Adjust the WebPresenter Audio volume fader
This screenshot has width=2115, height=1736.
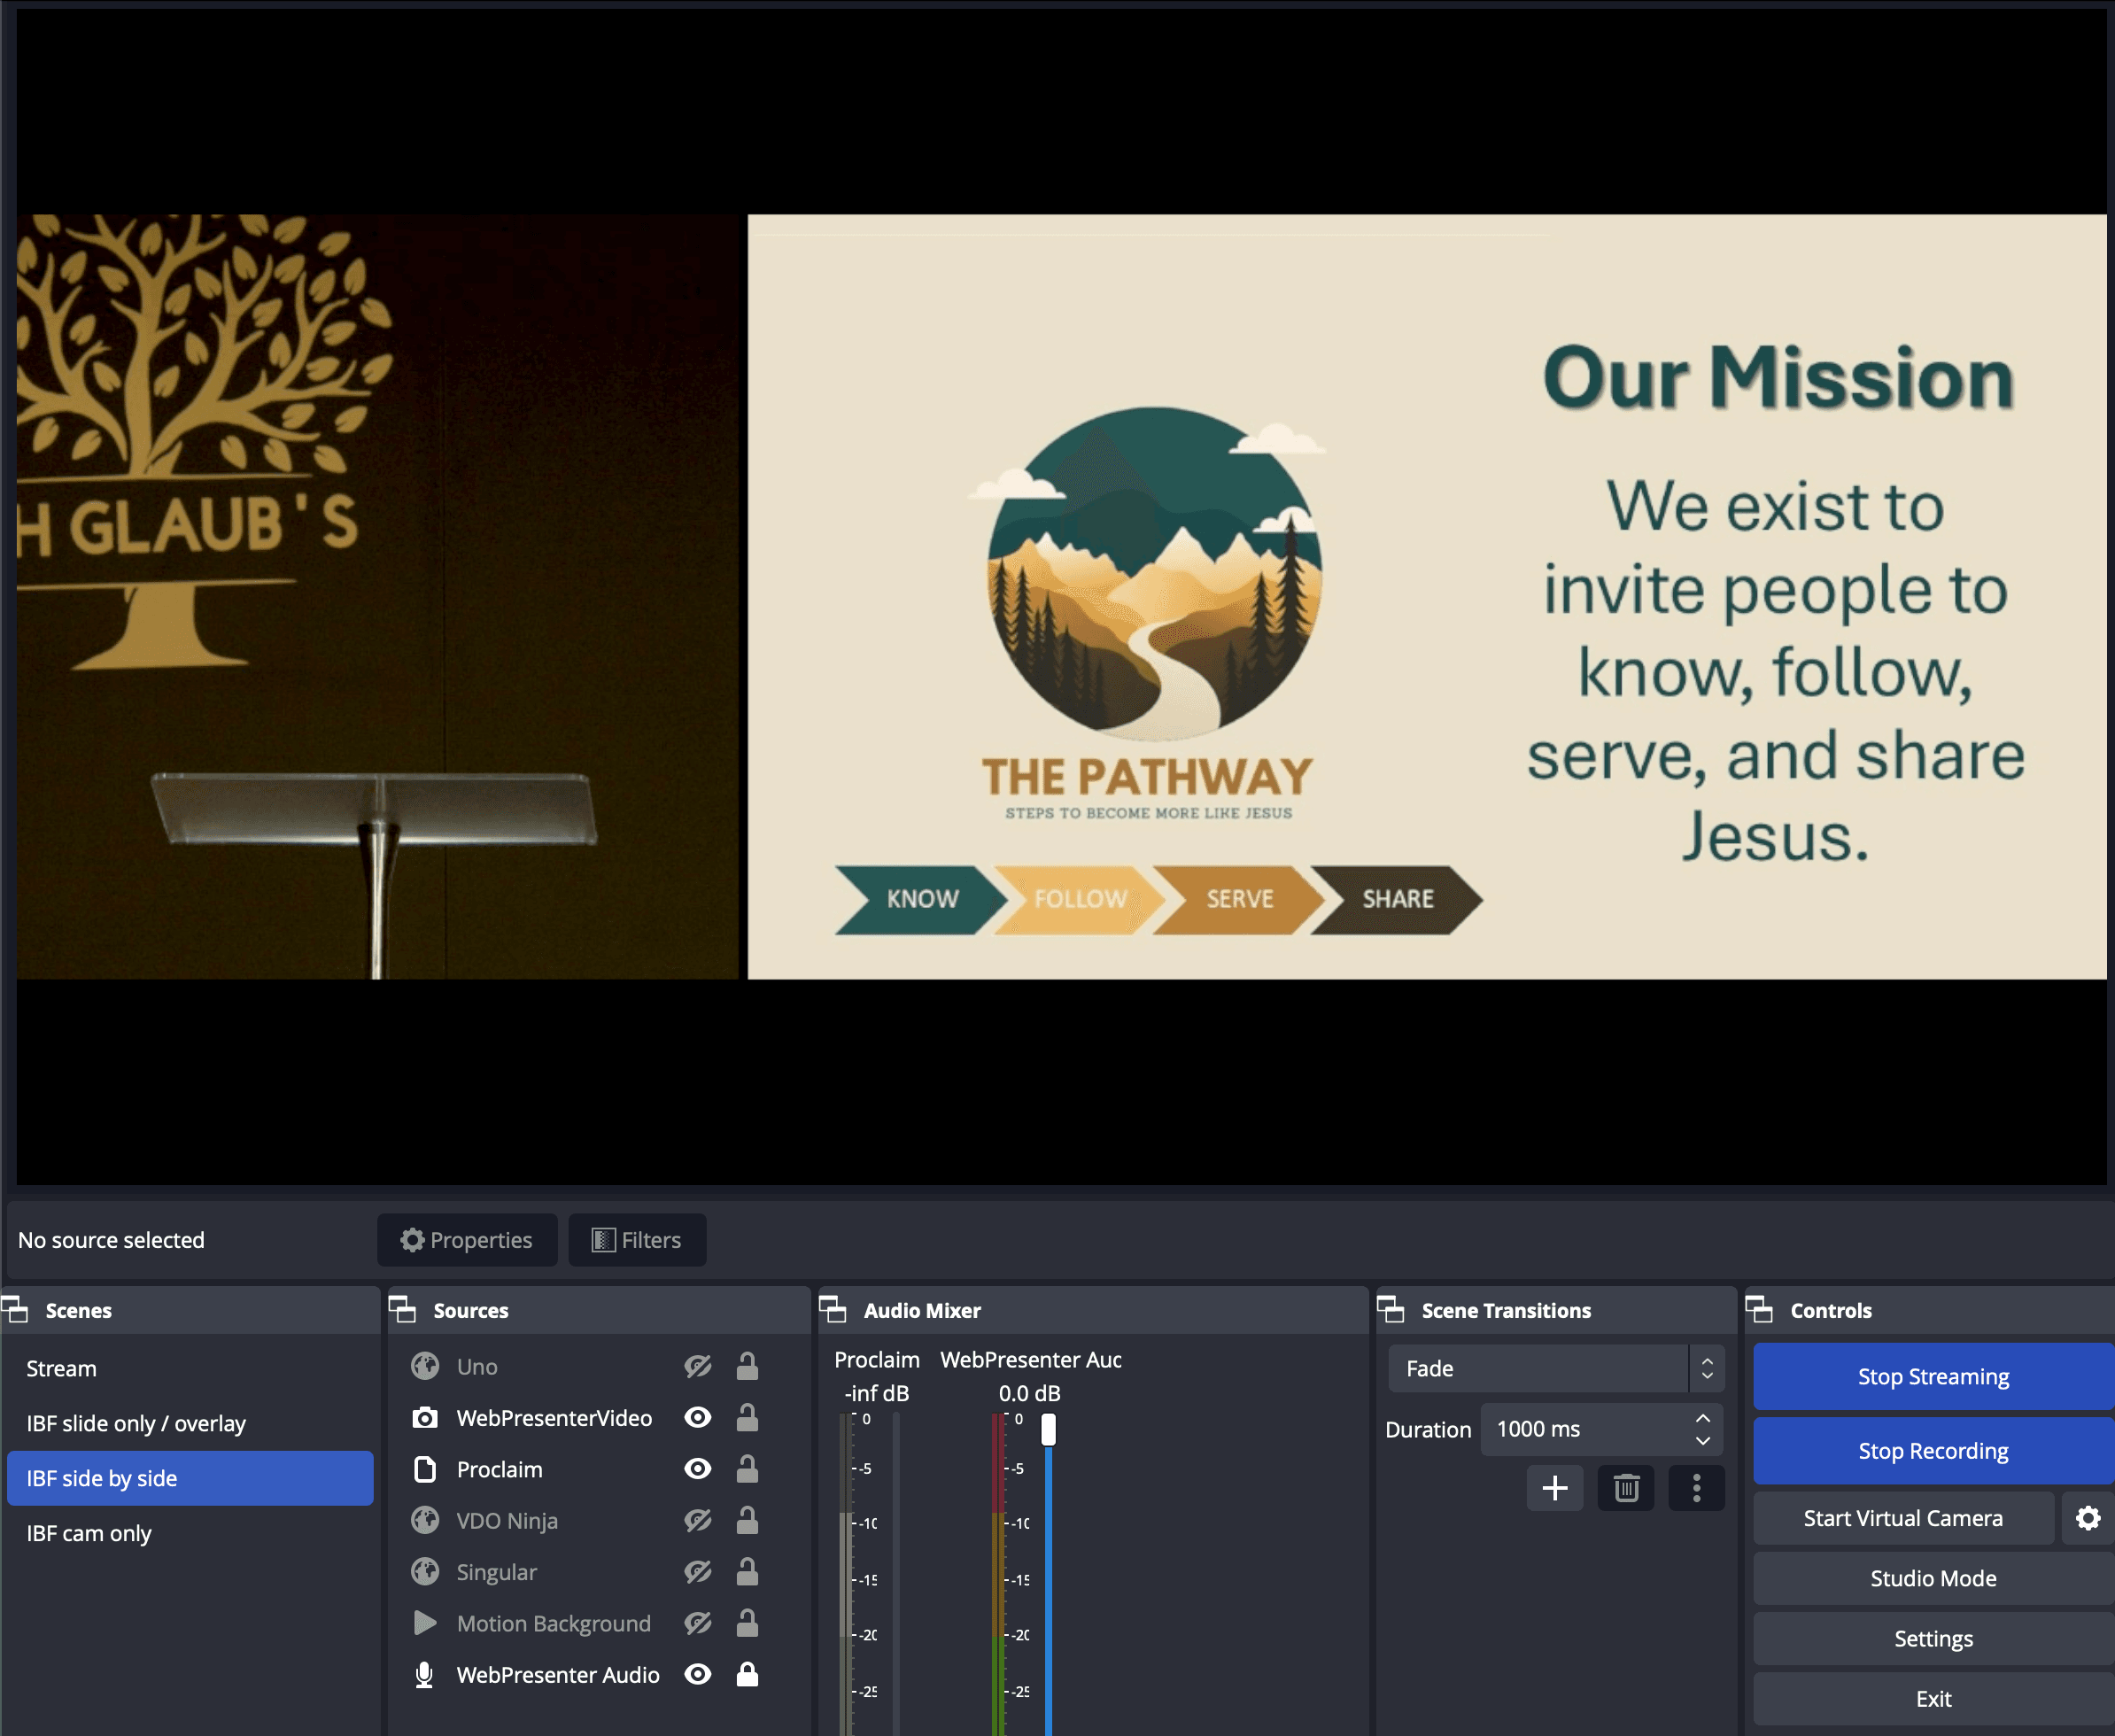pos(1048,1430)
